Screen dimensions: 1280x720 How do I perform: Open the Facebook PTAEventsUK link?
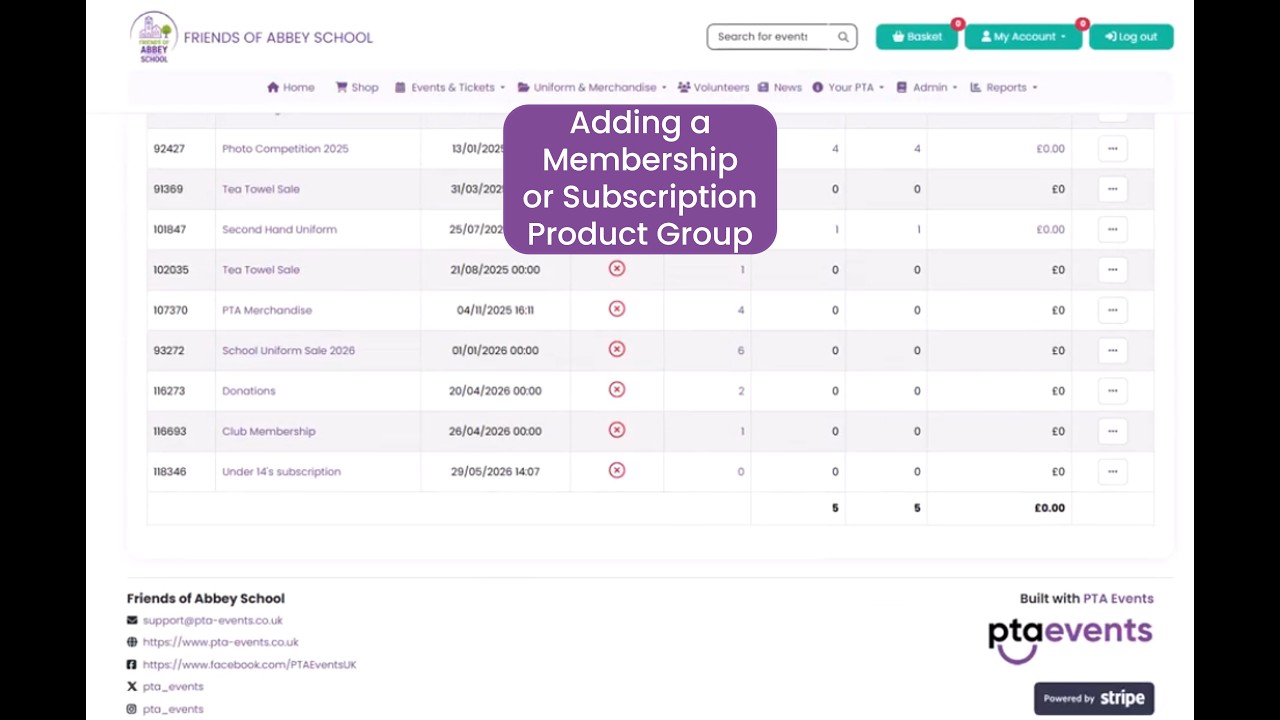click(250, 665)
